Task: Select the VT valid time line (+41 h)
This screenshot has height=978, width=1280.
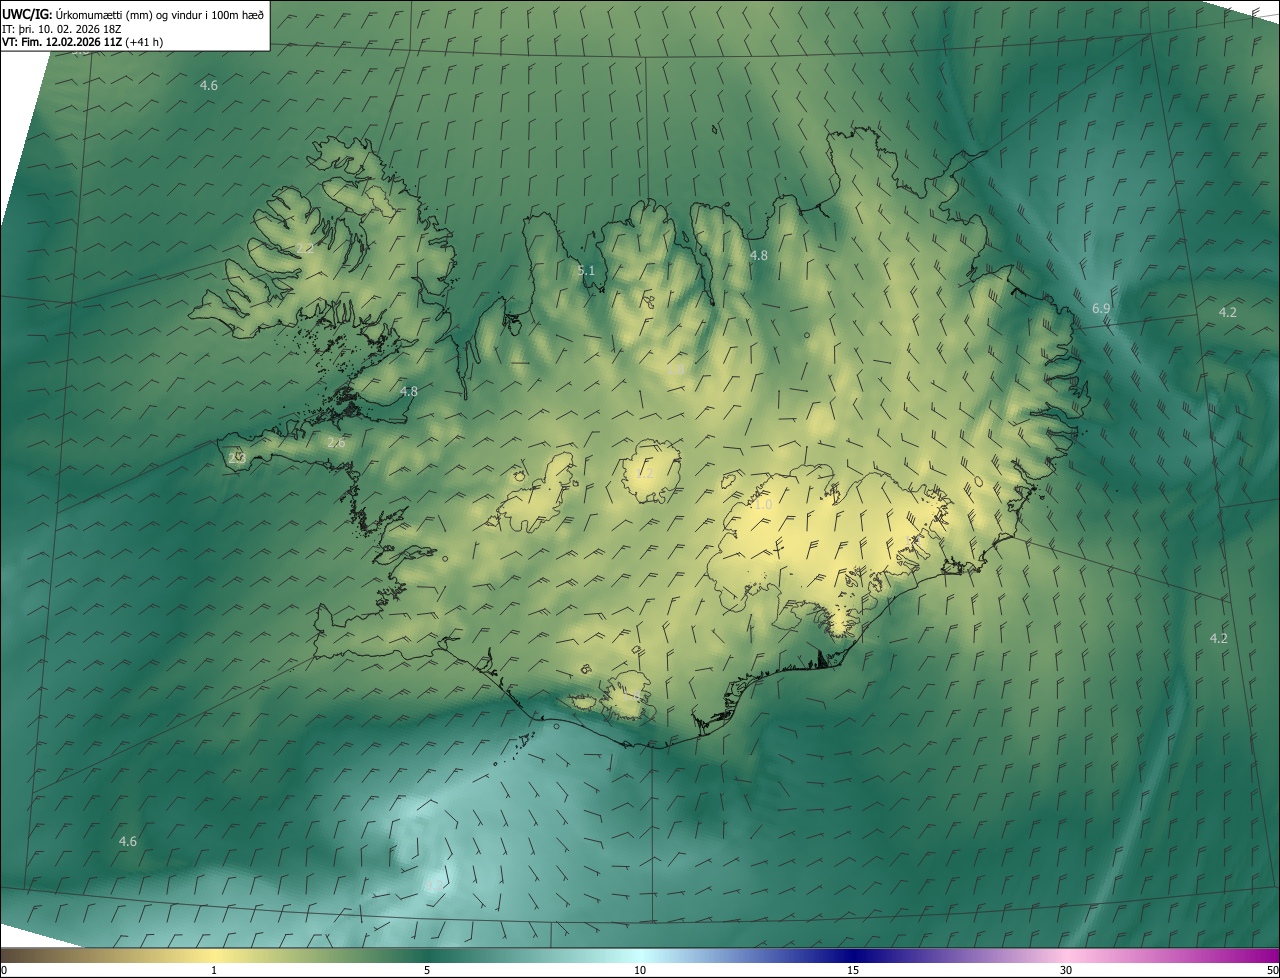Action: [82, 43]
